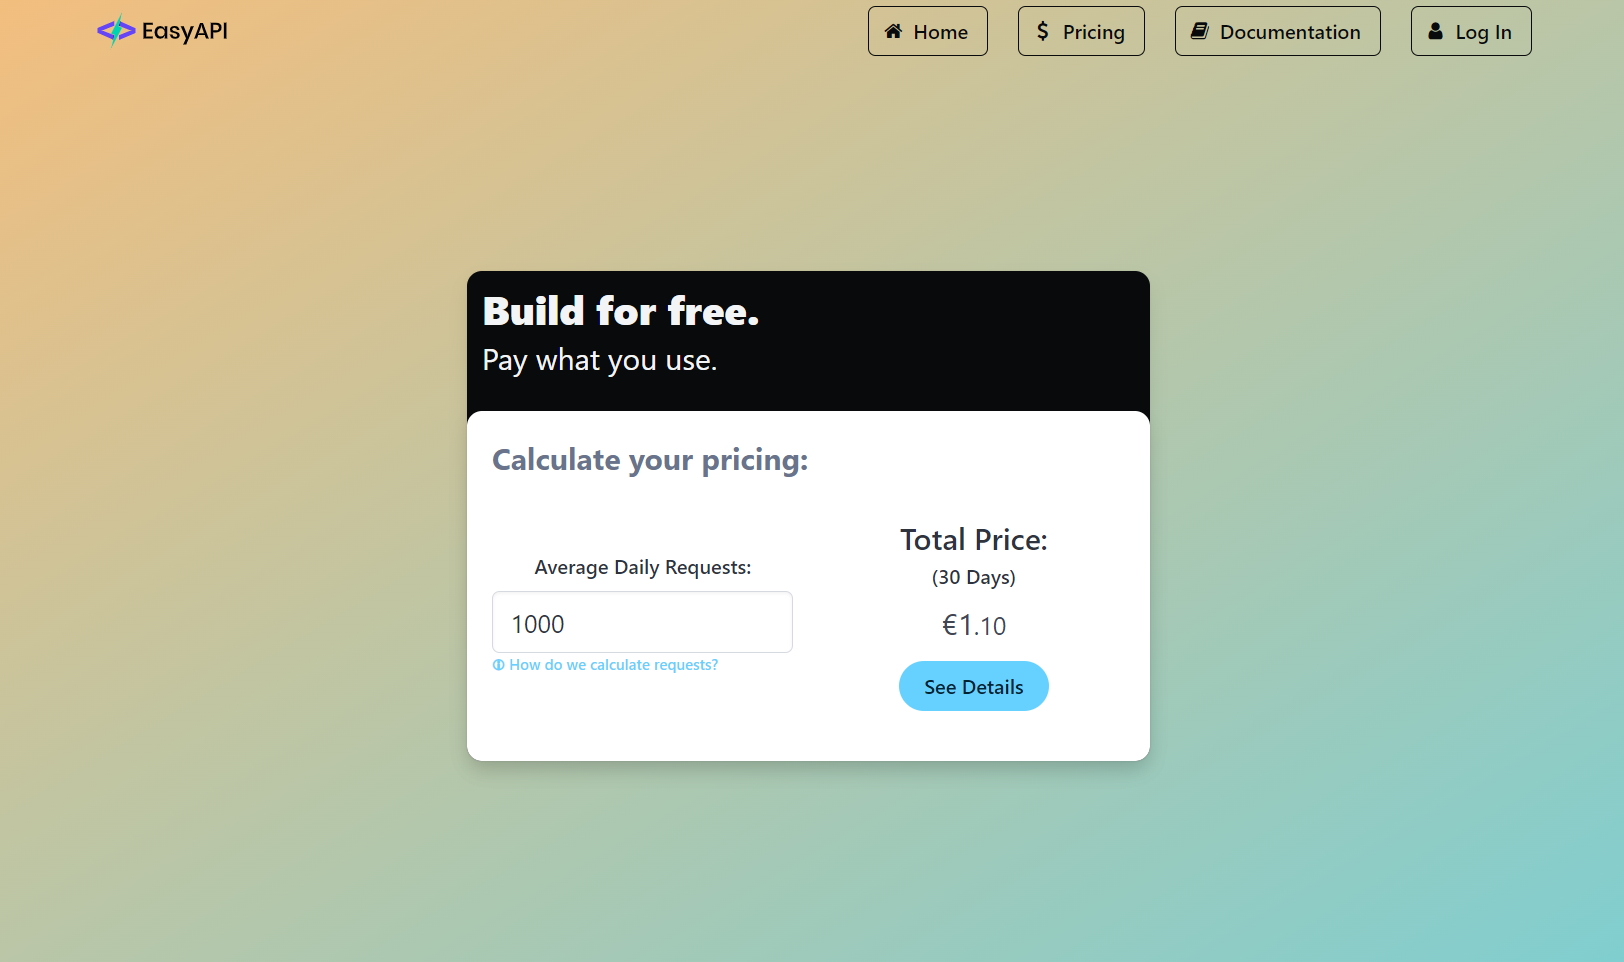Click the 'Calculate your pricing:' heading

(650, 460)
